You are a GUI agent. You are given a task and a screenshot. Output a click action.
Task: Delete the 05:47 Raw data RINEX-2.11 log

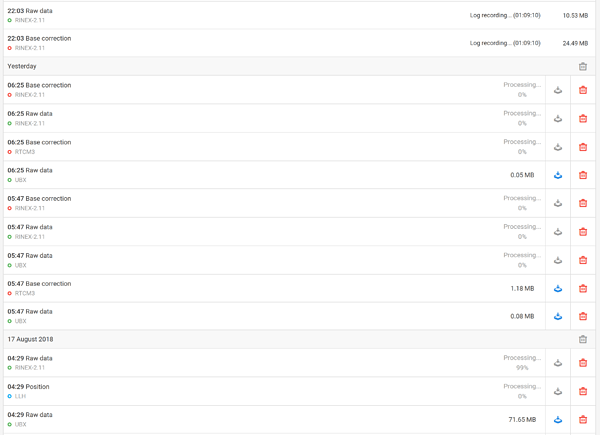pos(583,232)
